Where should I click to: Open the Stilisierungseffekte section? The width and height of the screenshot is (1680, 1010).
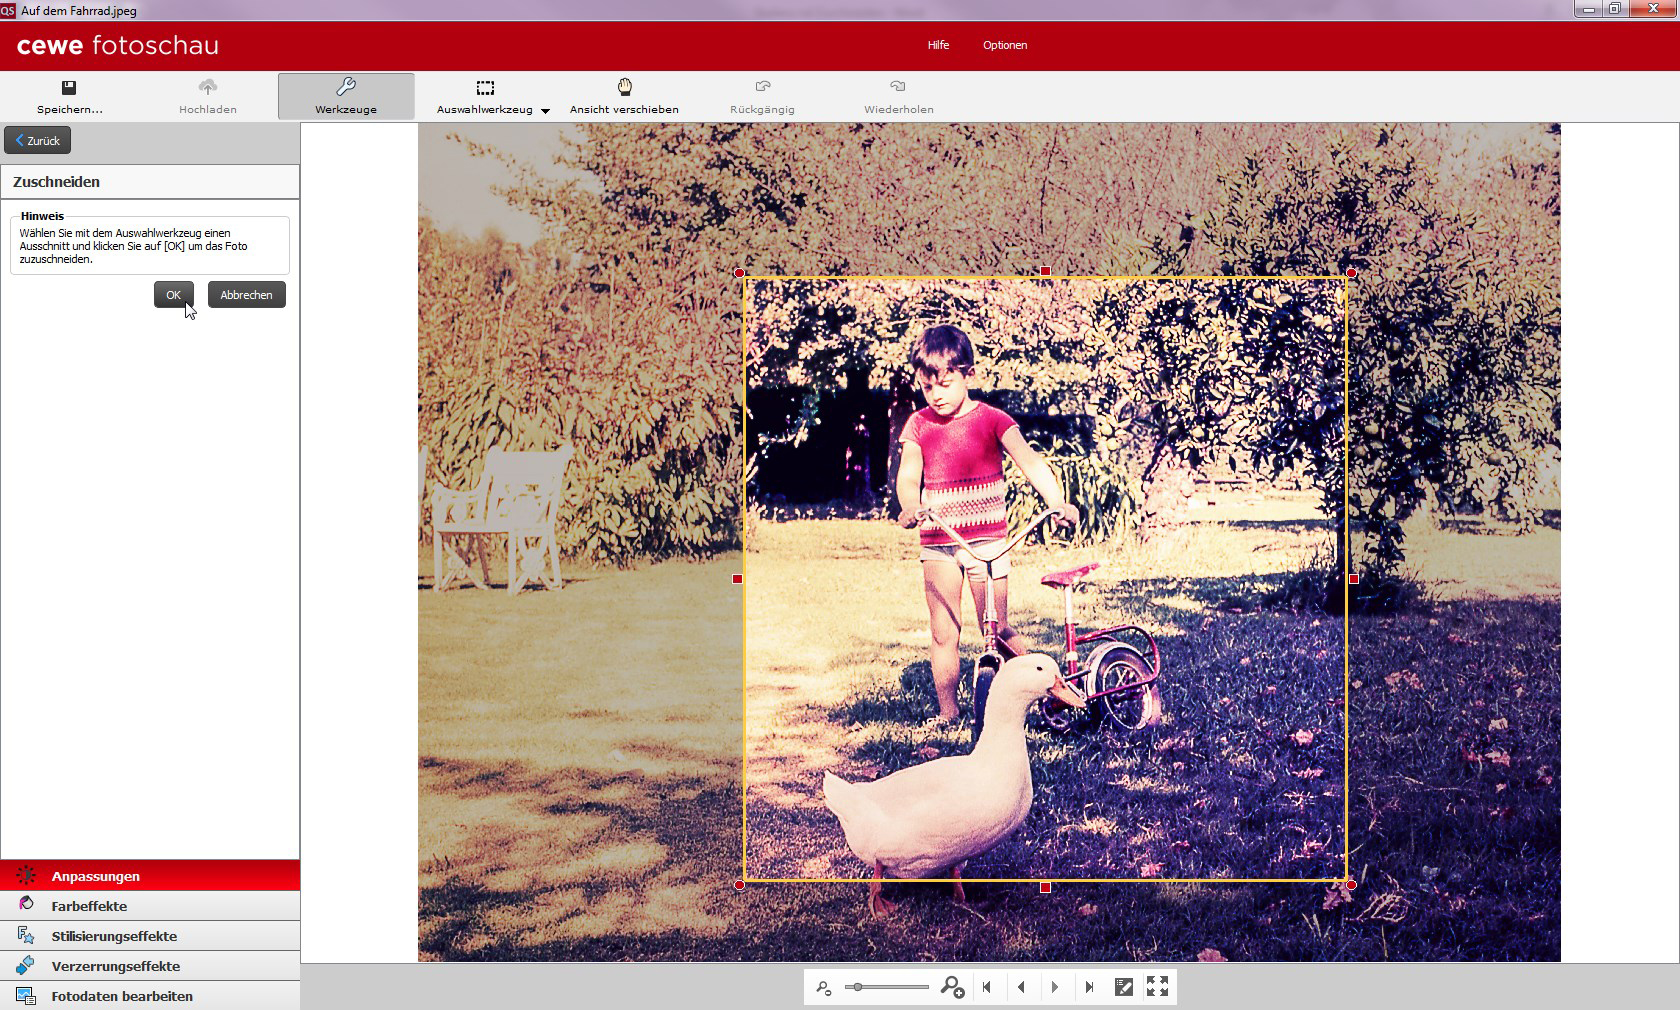150,936
